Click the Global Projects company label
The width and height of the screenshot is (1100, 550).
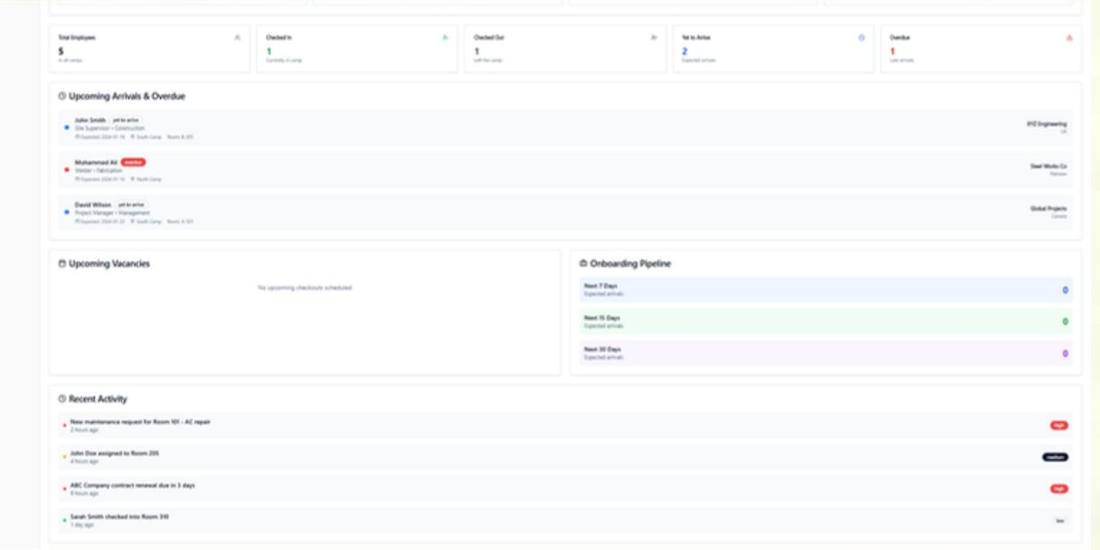tap(1048, 208)
